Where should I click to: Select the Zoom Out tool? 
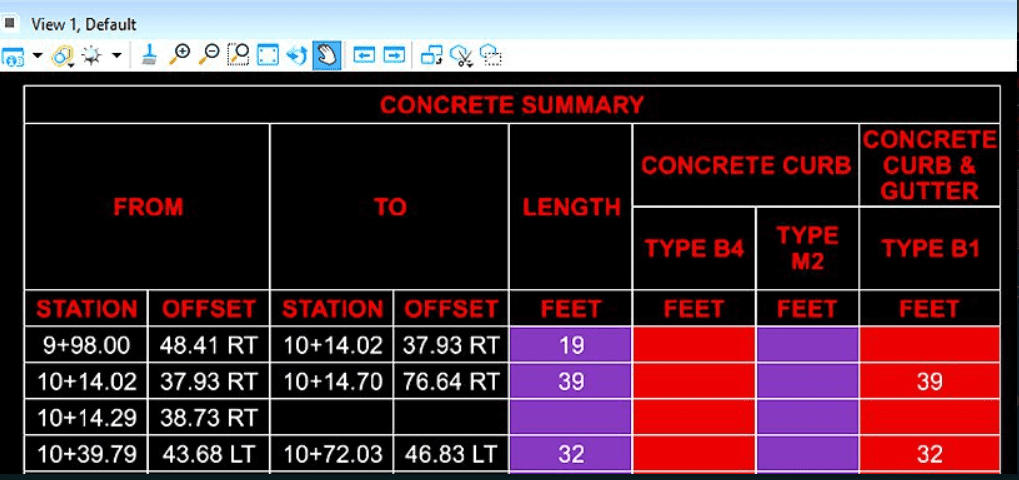209,55
